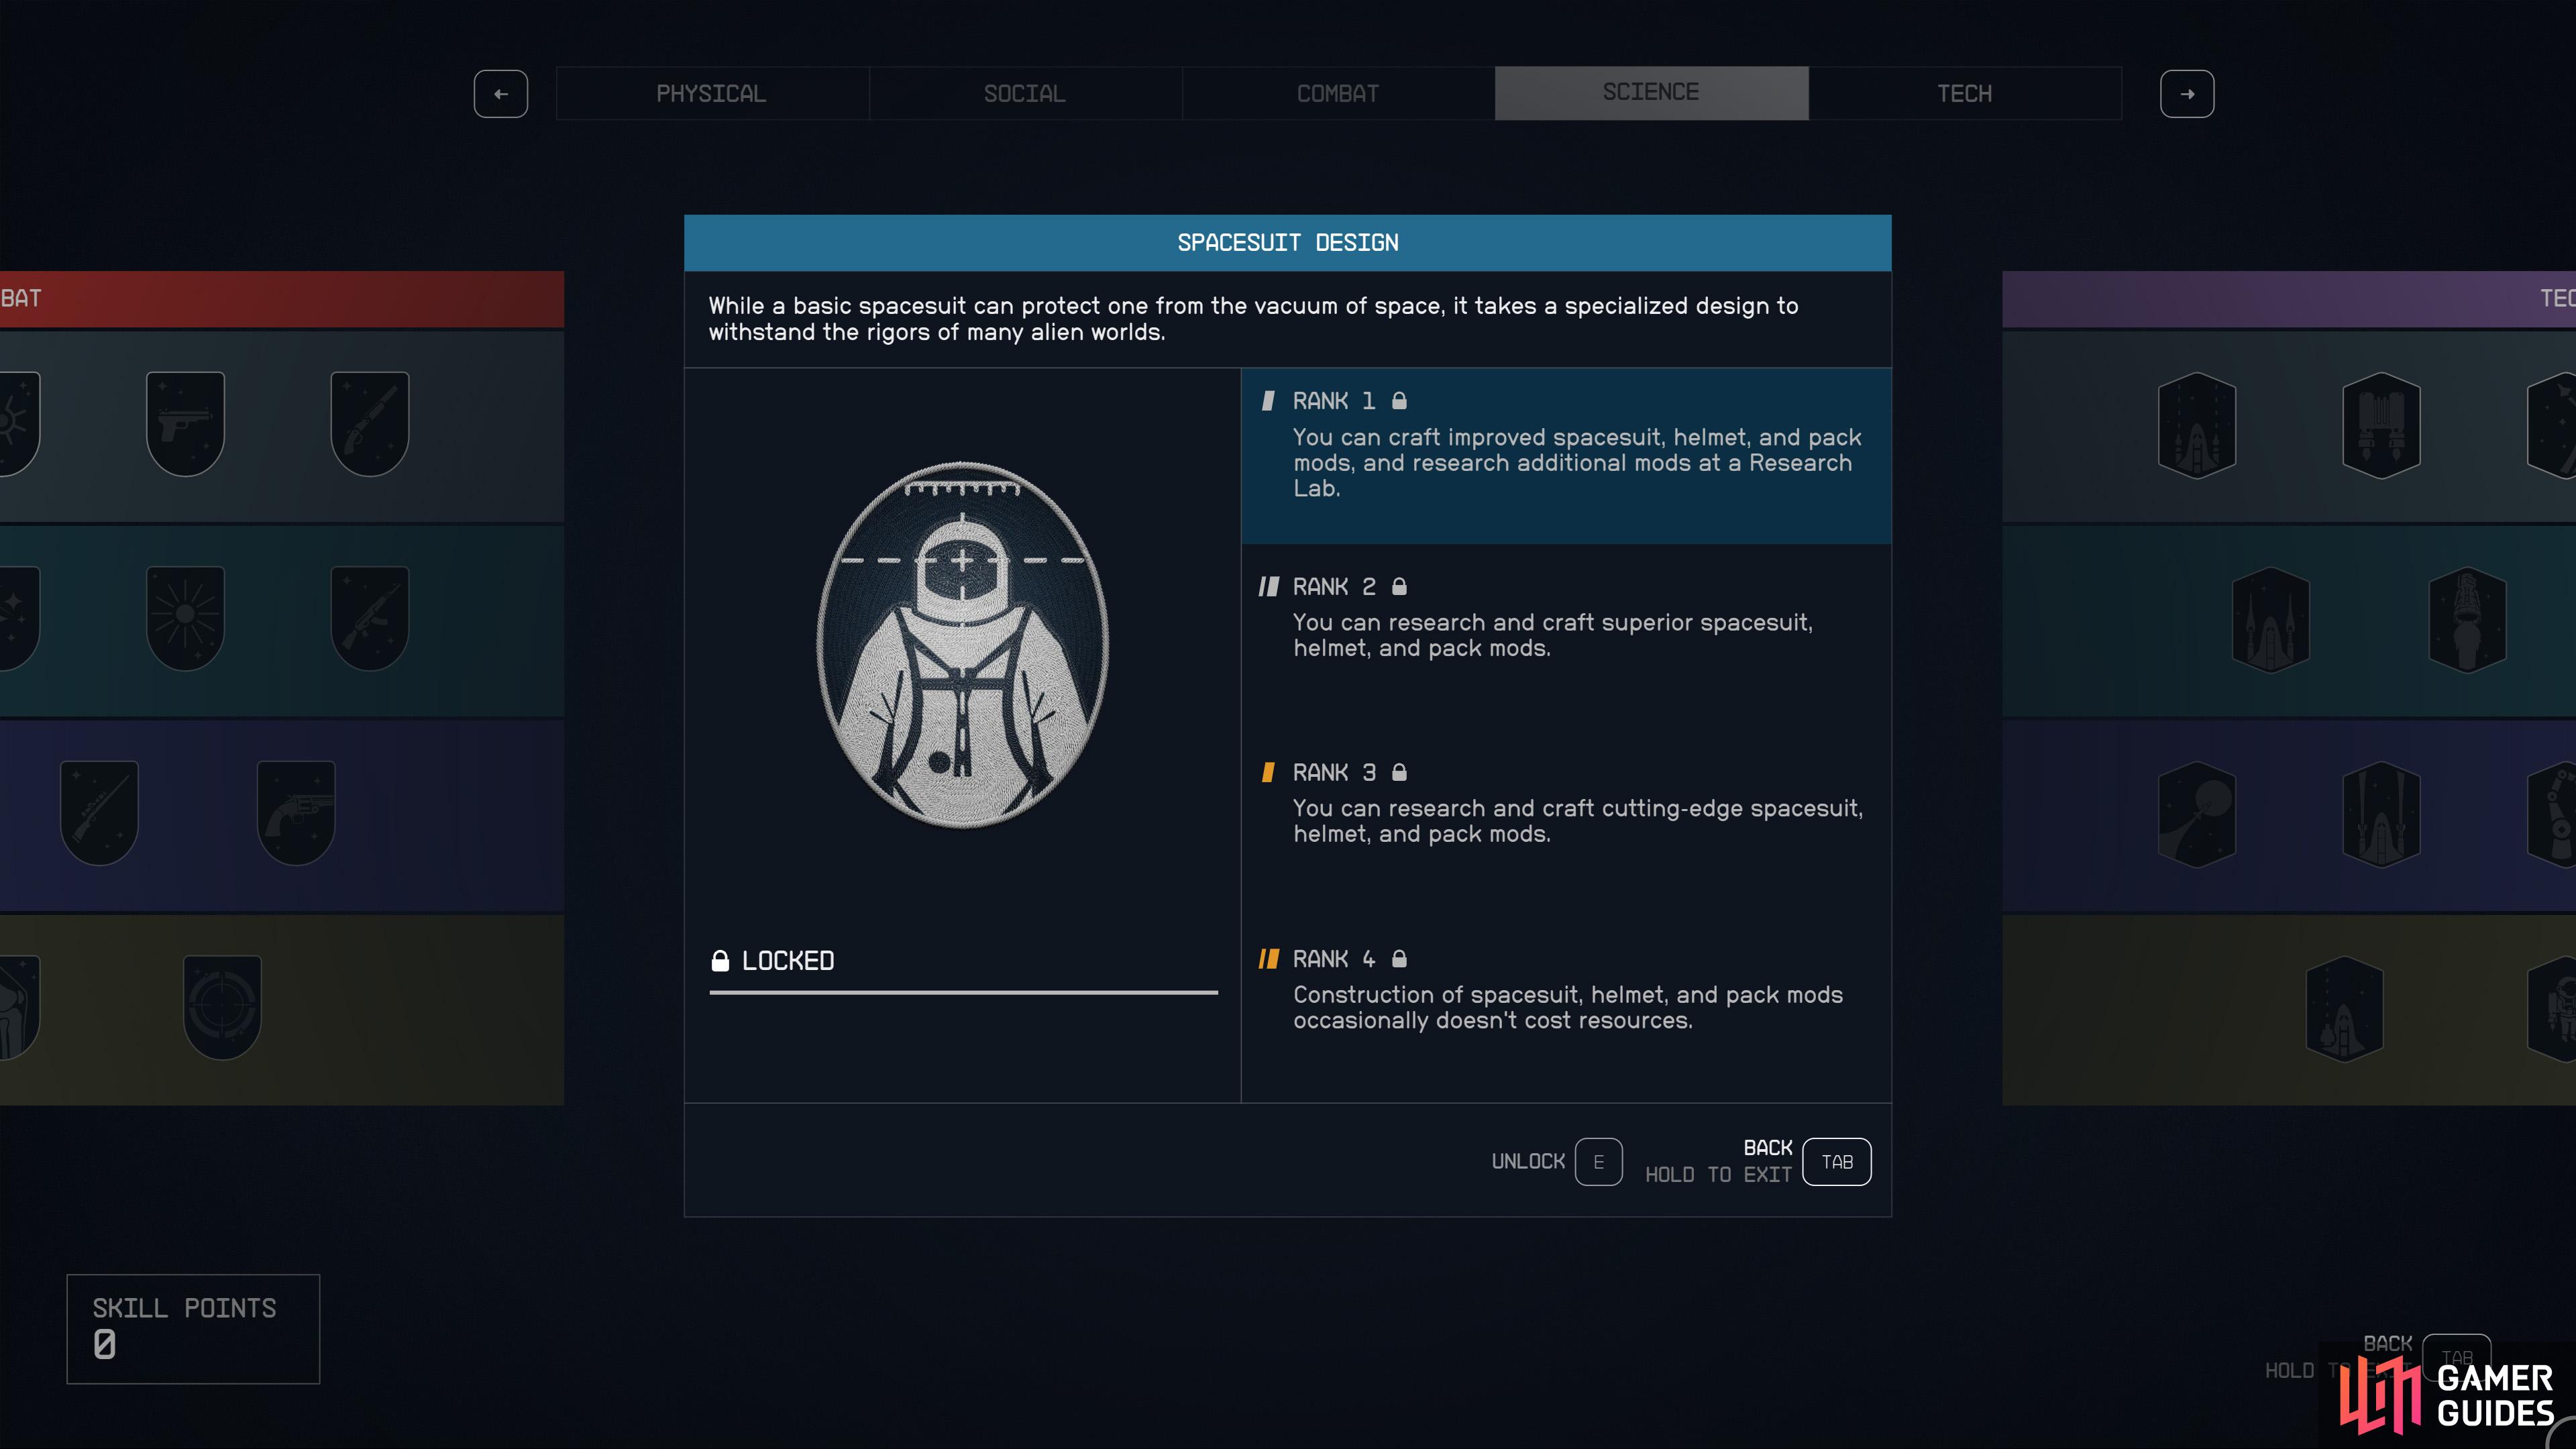The image size is (2576, 1449).
Task: Select the revolver skill badge in Combat
Action: (296, 813)
